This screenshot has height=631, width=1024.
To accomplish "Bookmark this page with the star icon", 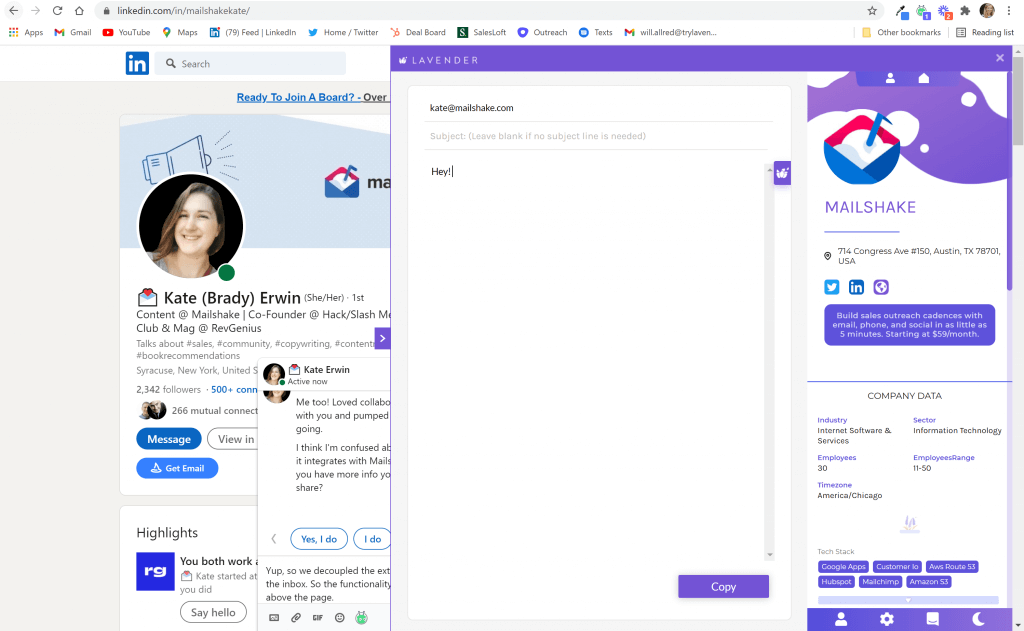I will pos(872,10).
